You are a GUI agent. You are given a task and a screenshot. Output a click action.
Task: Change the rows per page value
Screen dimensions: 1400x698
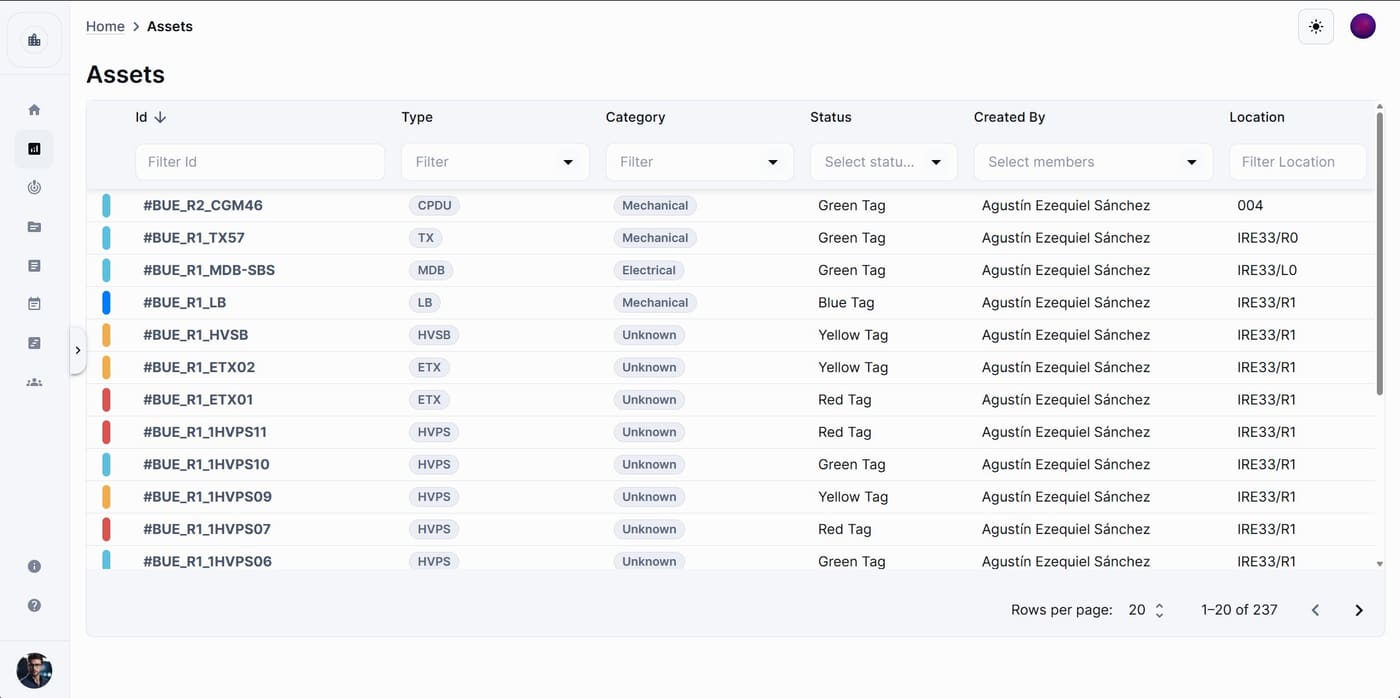click(1146, 610)
